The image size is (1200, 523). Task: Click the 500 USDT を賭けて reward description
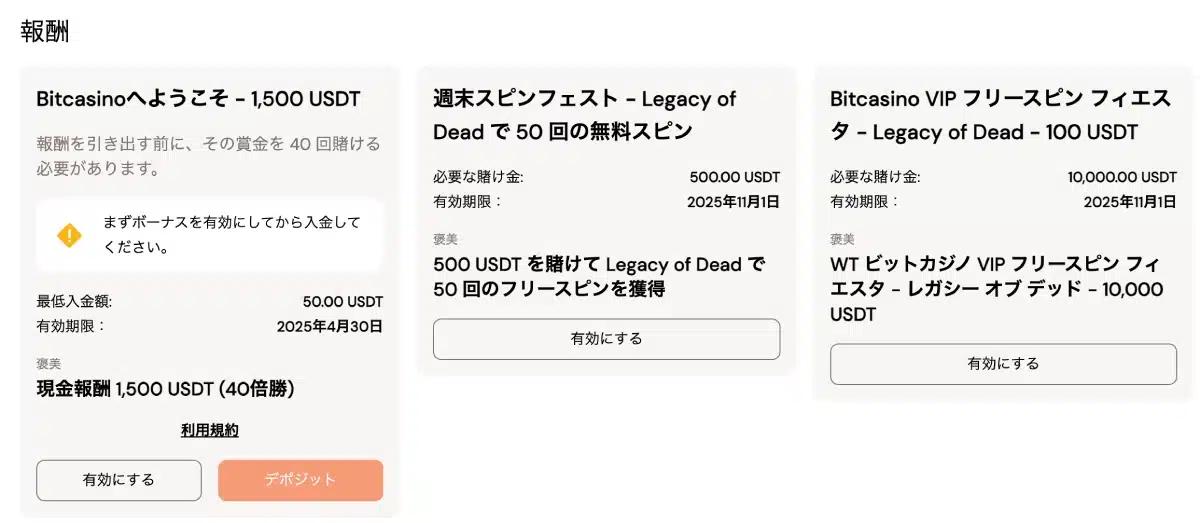(599, 277)
